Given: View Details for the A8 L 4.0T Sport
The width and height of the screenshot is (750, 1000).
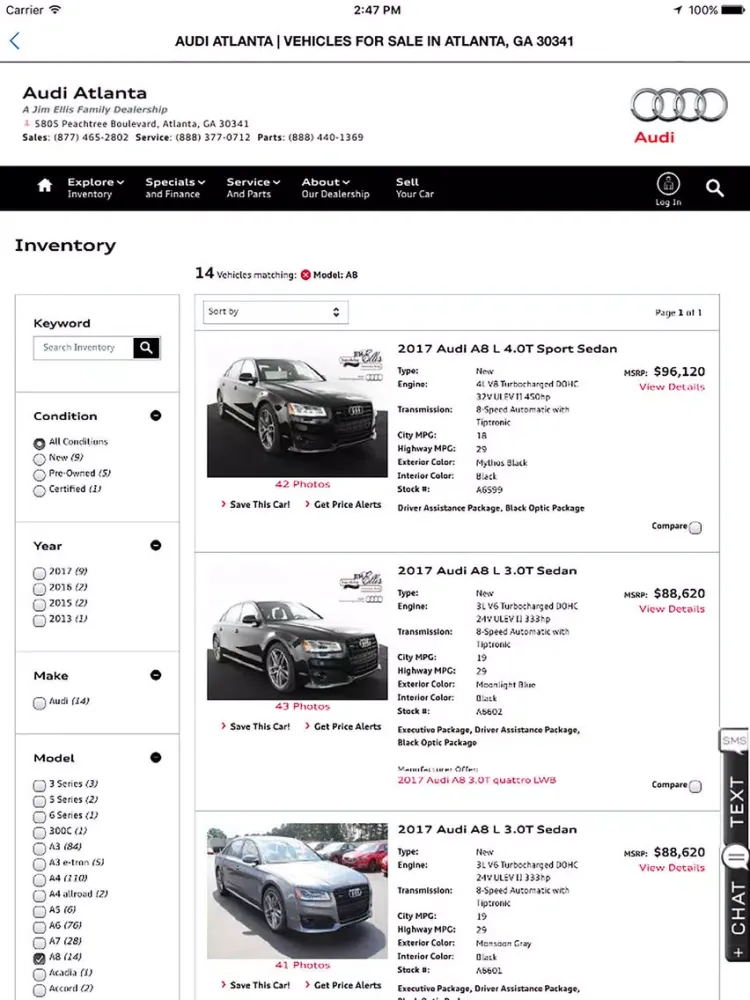Looking at the screenshot, I should coord(672,387).
